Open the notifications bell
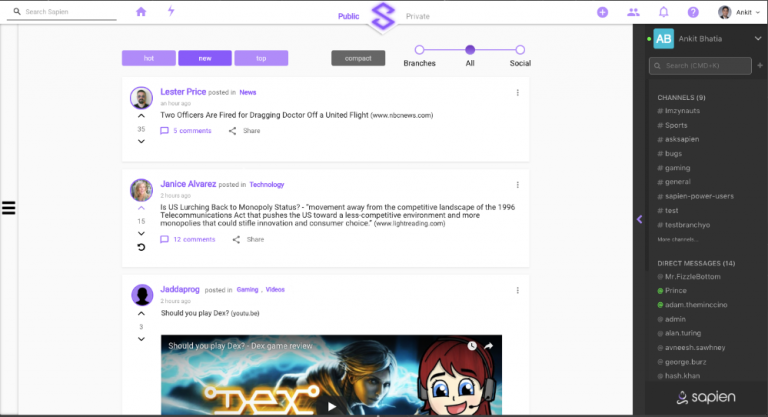This screenshot has height=417, width=768. pyautogui.click(x=663, y=12)
